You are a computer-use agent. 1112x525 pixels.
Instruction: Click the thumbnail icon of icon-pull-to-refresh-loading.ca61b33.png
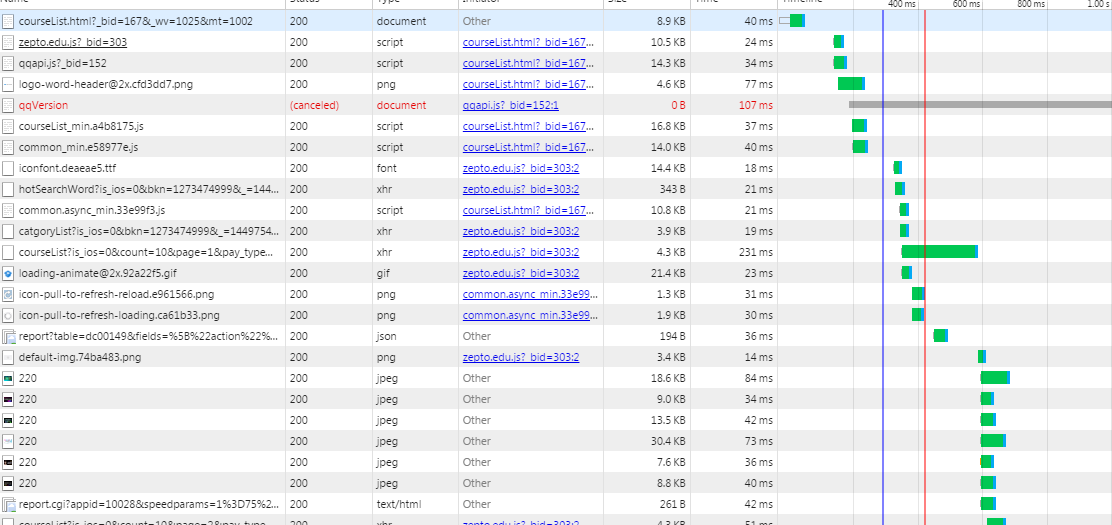point(8,315)
